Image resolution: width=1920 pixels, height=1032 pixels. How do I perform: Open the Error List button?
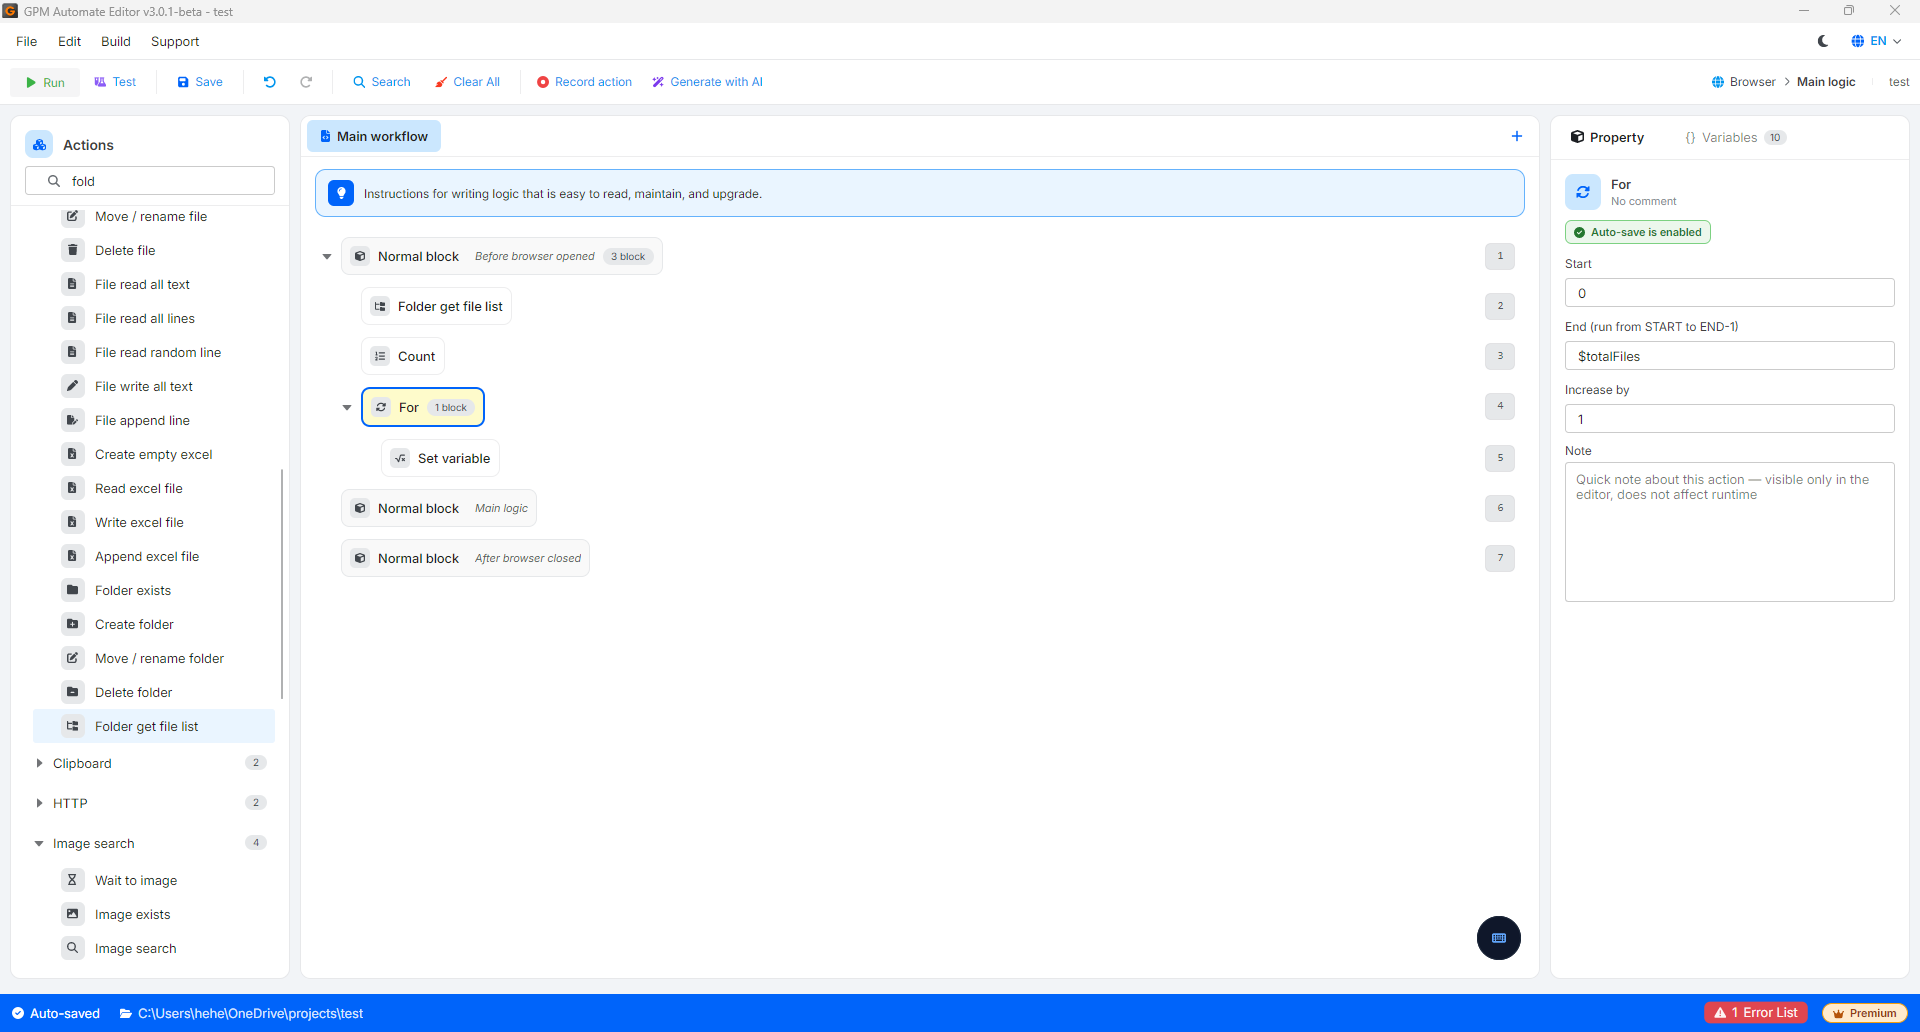click(x=1756, y=1013)
